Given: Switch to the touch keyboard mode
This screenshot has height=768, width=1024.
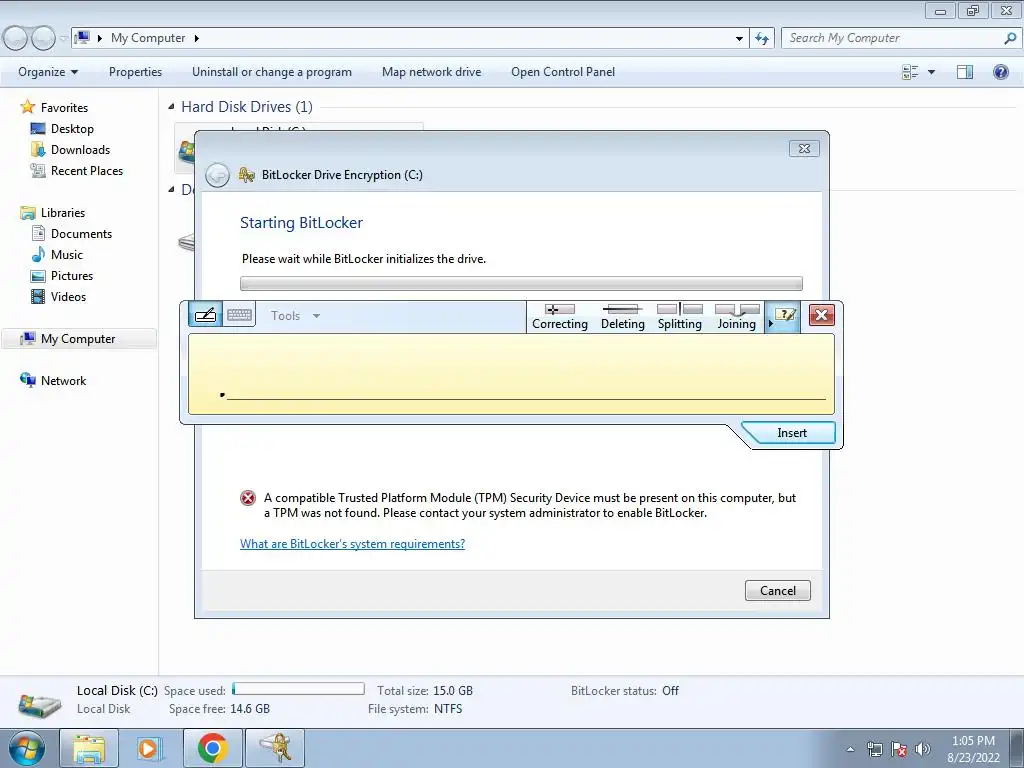Looking at the screenshot, I should pos(239,315).
